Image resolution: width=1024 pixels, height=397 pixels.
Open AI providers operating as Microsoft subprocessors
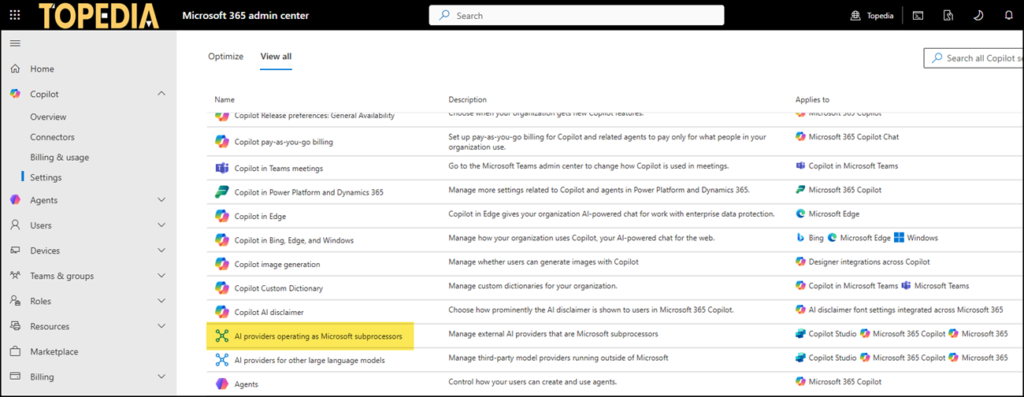pos(318,336)
